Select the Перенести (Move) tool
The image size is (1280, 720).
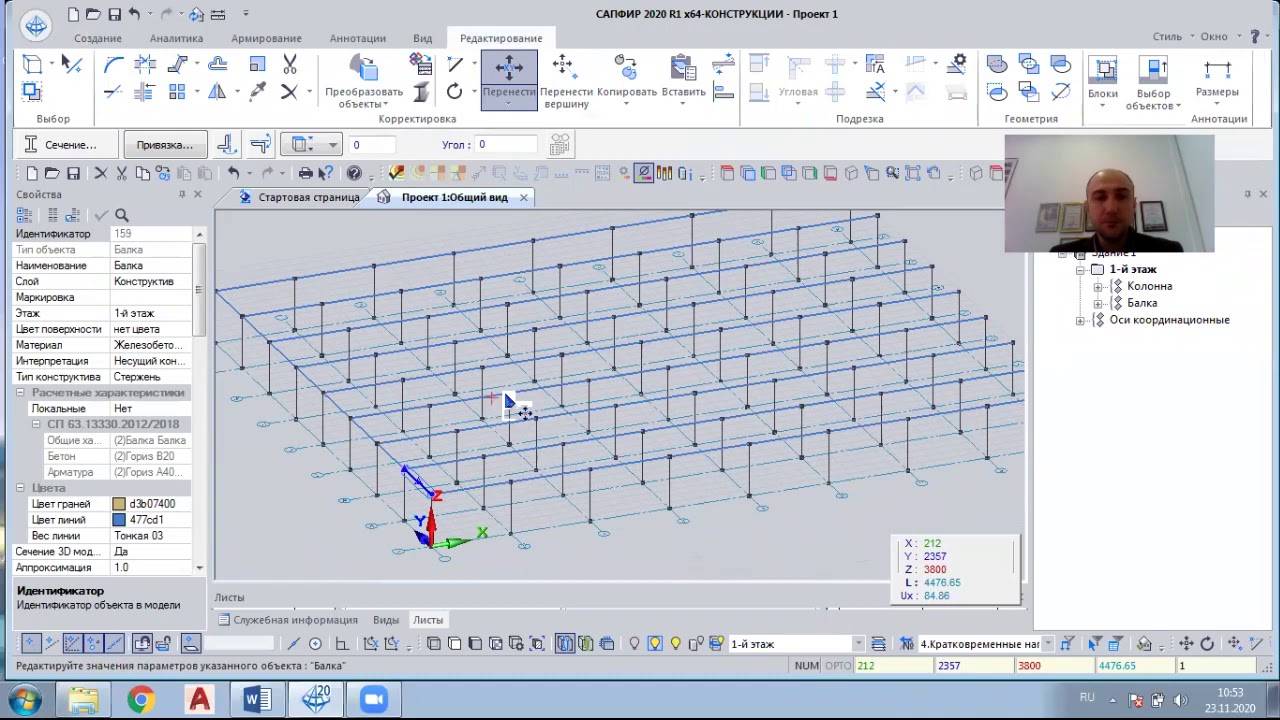509,79
